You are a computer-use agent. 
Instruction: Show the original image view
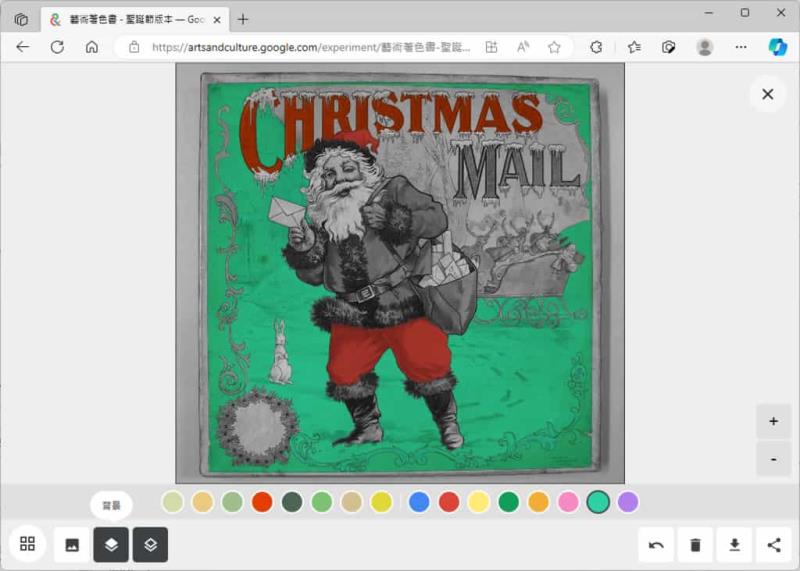click(x=72, y=544)
